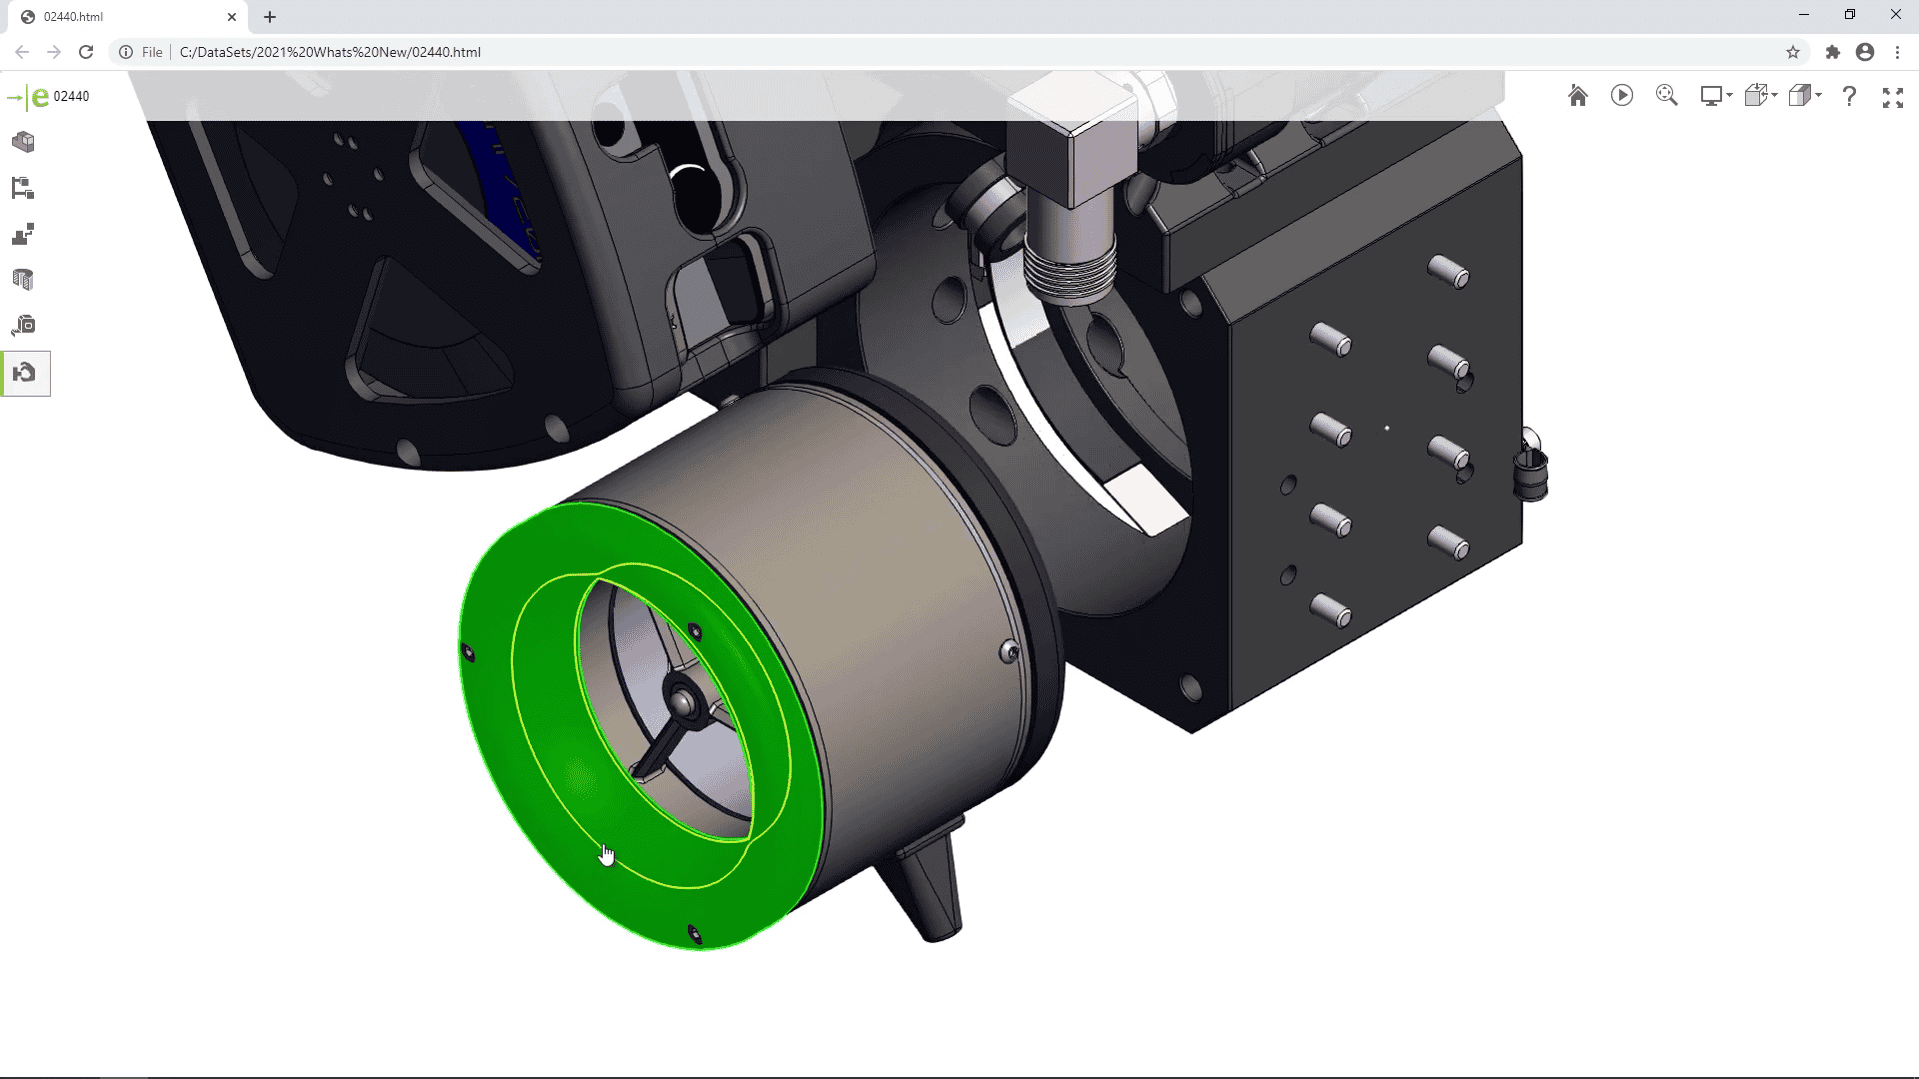Select the Measure tool

point(23,324)
